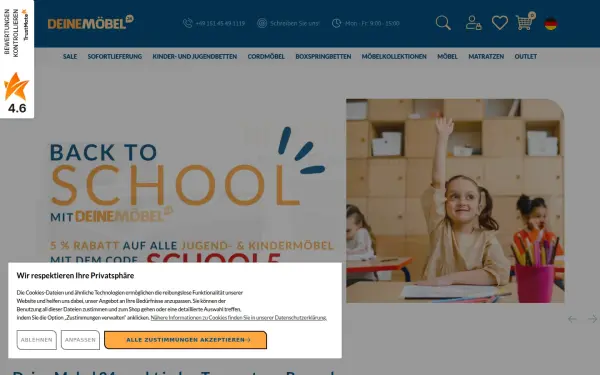Click the ABLEHNEN cookie button
Viewport: 600px width, 375px height.
(37, 340)
